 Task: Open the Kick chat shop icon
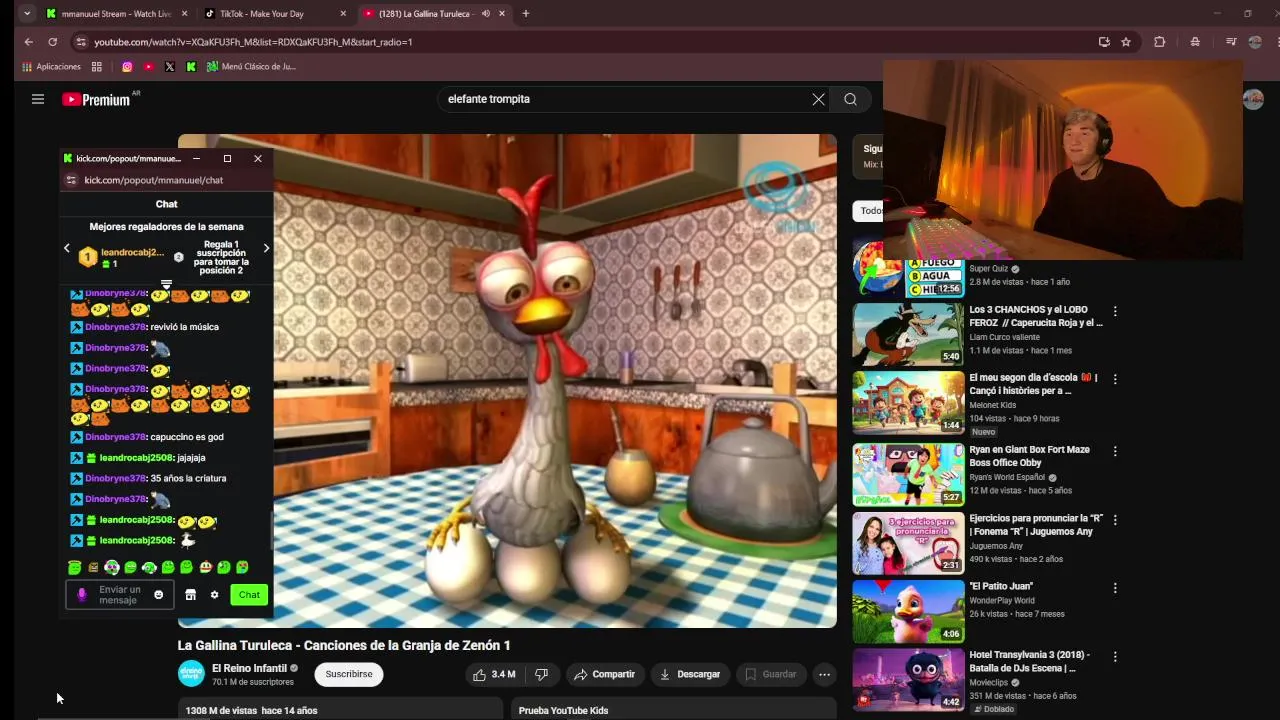[x=190, y=595]
